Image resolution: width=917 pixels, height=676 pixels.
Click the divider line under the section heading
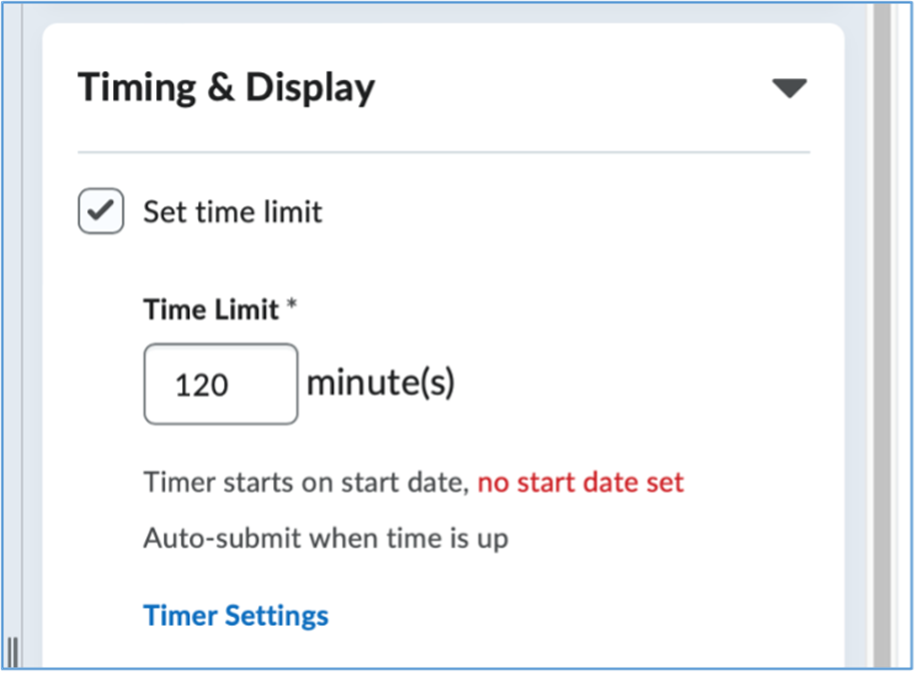click(x=443, y=153)
